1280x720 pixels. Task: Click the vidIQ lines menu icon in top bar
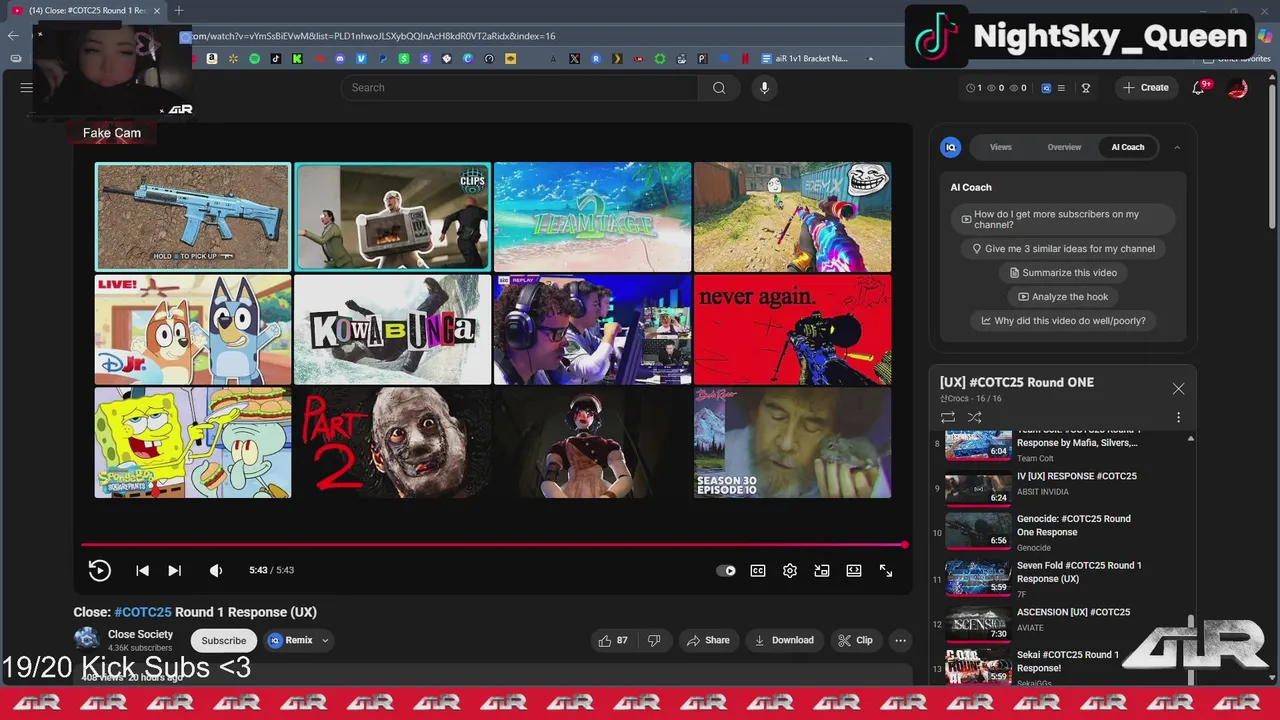pos(1061,88)
